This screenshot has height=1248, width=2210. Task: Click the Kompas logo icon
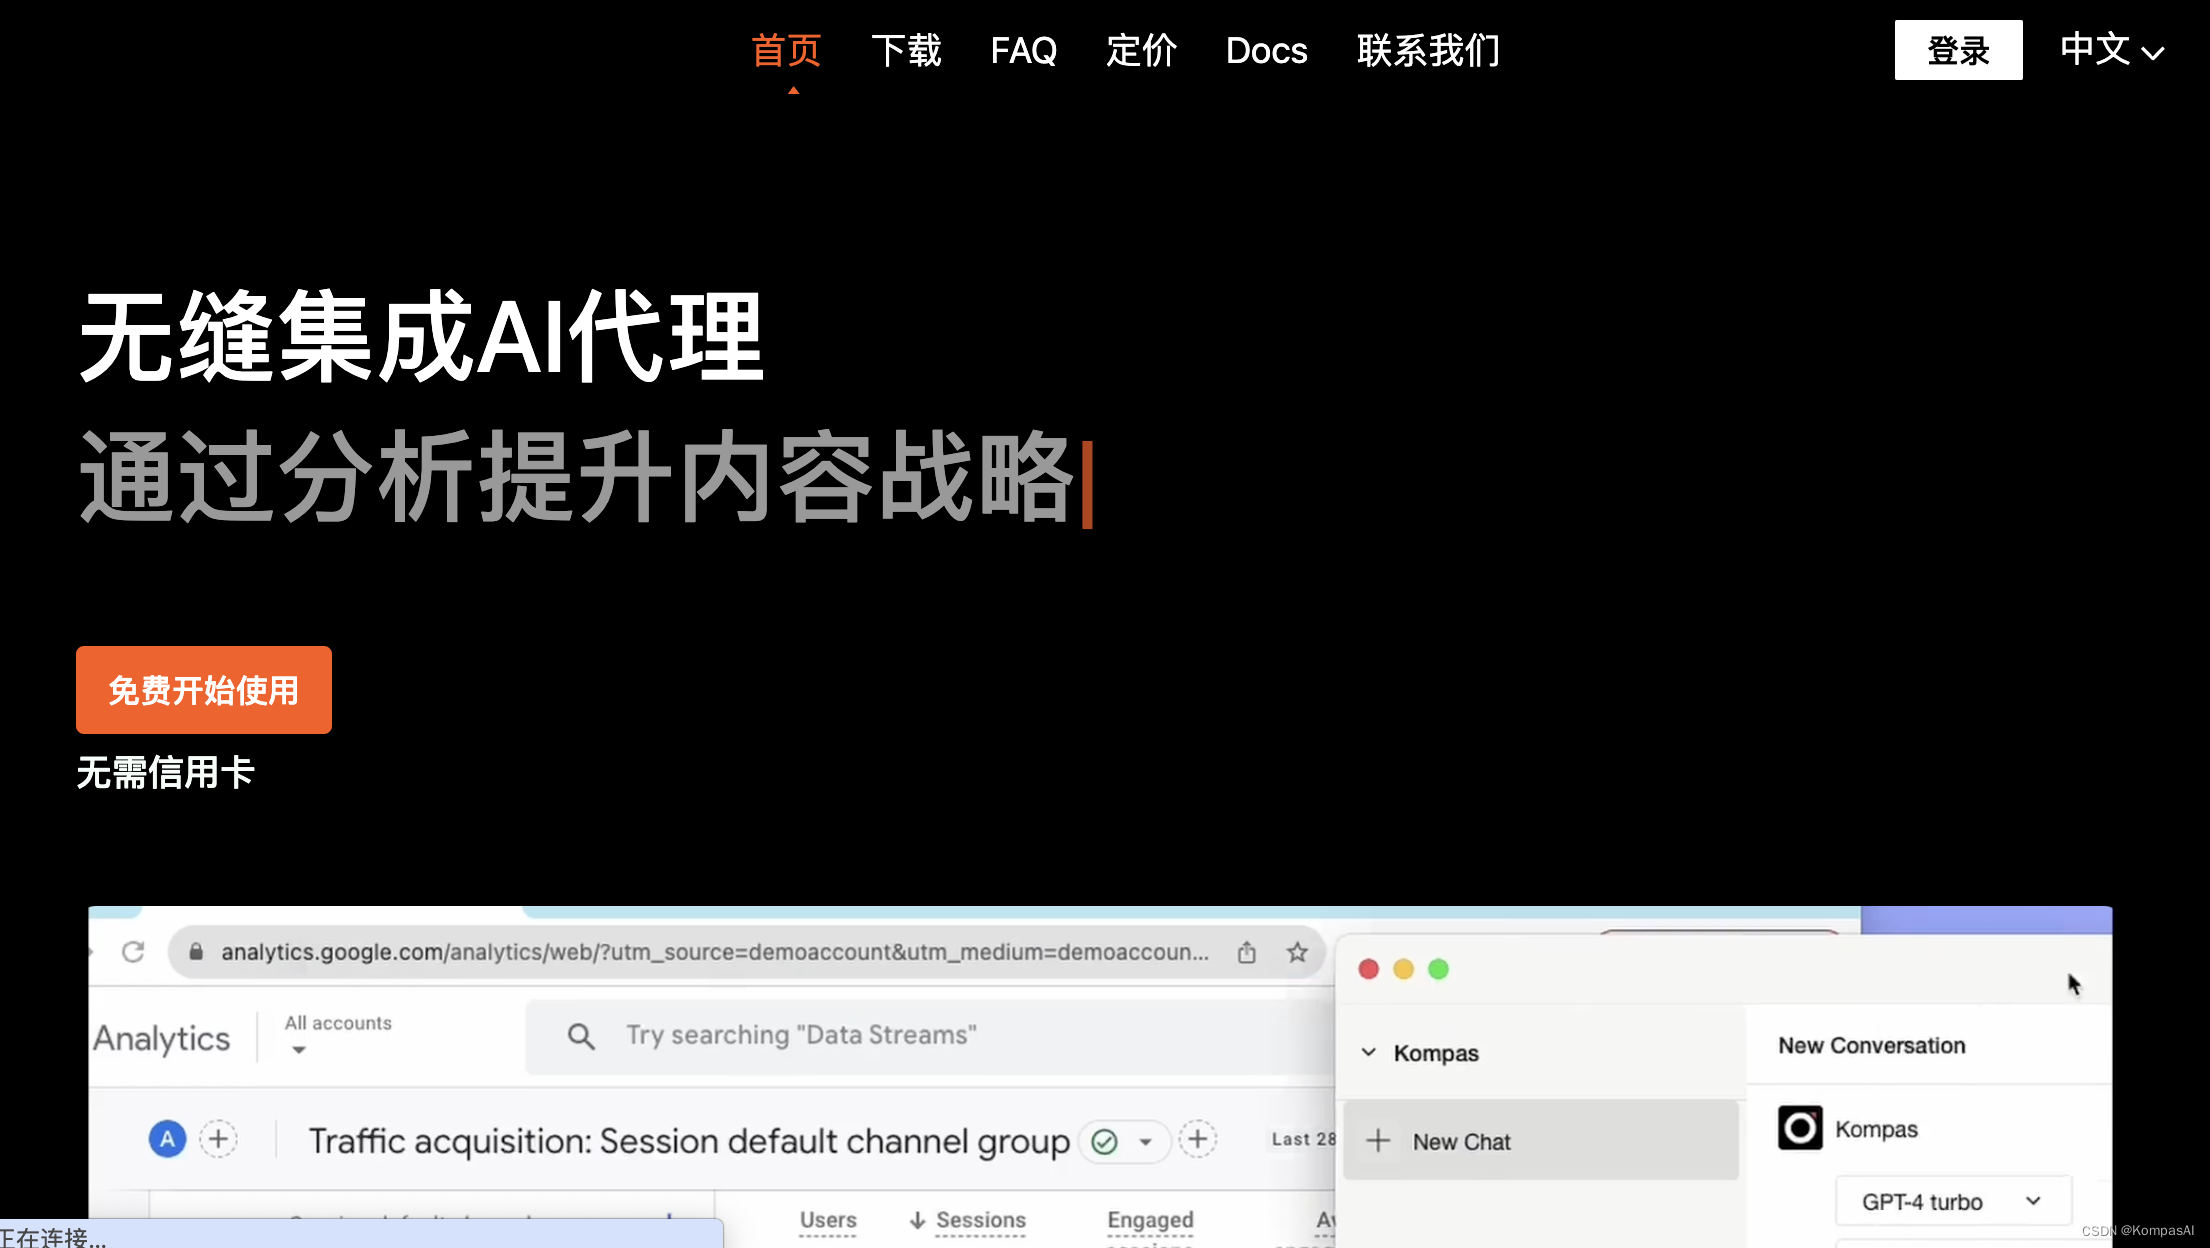click(x=1799, y=1129)
